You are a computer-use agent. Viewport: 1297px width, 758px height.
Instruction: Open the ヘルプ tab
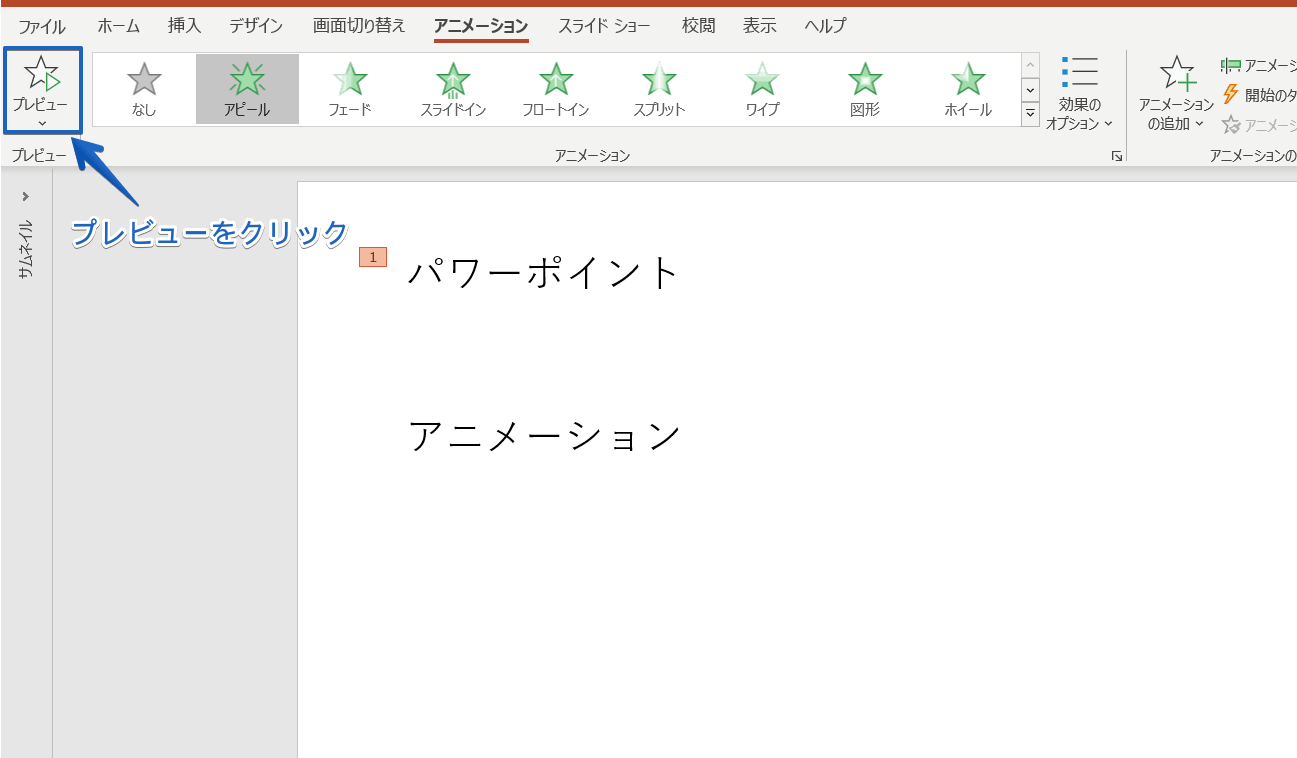[825, 26]
